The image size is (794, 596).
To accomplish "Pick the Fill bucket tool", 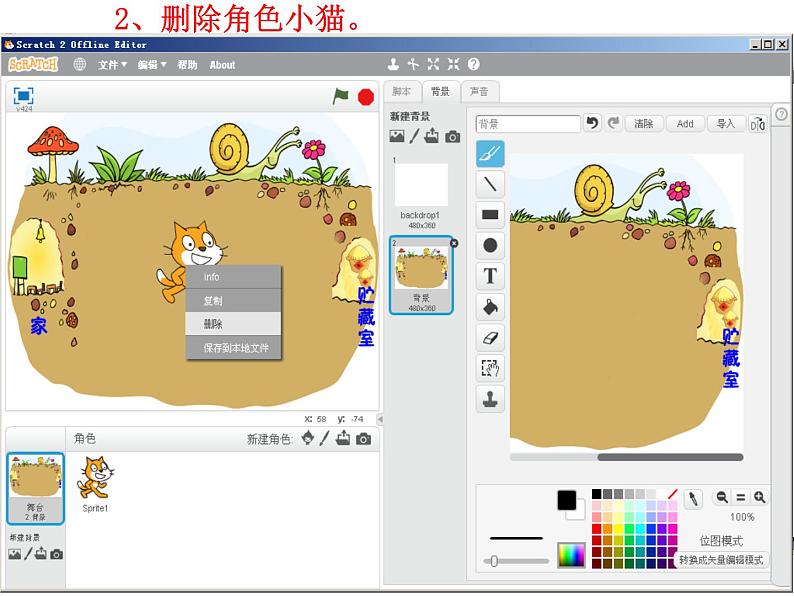I will coord(490,307).
